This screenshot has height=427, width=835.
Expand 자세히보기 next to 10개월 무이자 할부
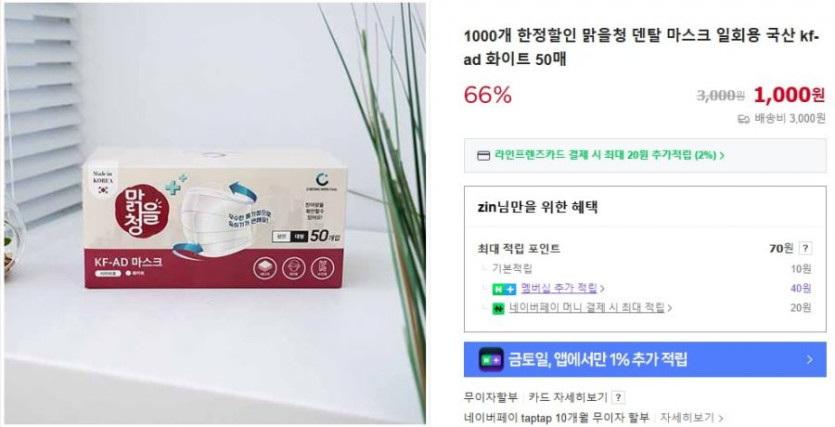[692, 417]
